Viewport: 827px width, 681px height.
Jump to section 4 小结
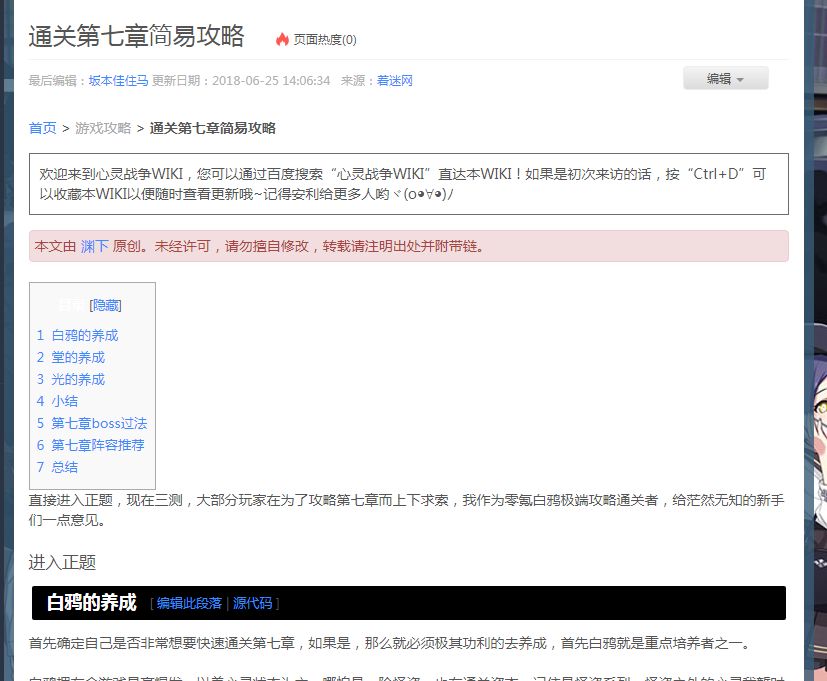tap(57, 401)
